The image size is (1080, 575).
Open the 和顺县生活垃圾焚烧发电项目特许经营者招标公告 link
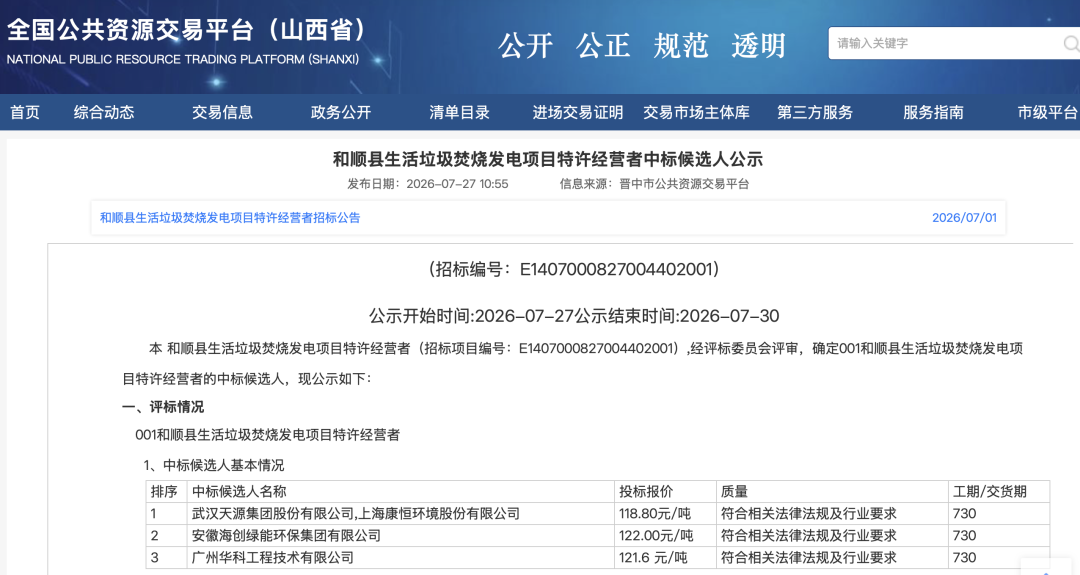pos(230,218)
